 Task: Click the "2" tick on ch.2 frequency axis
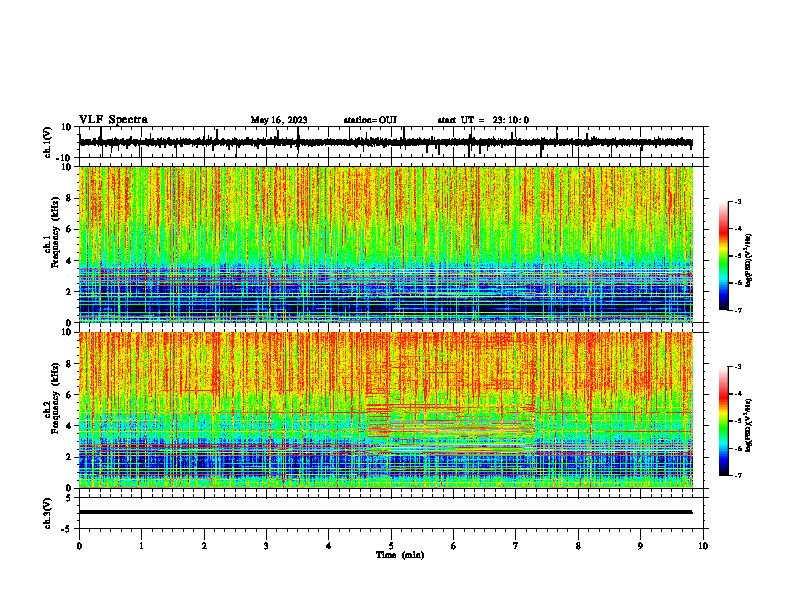tap(69, 457)
